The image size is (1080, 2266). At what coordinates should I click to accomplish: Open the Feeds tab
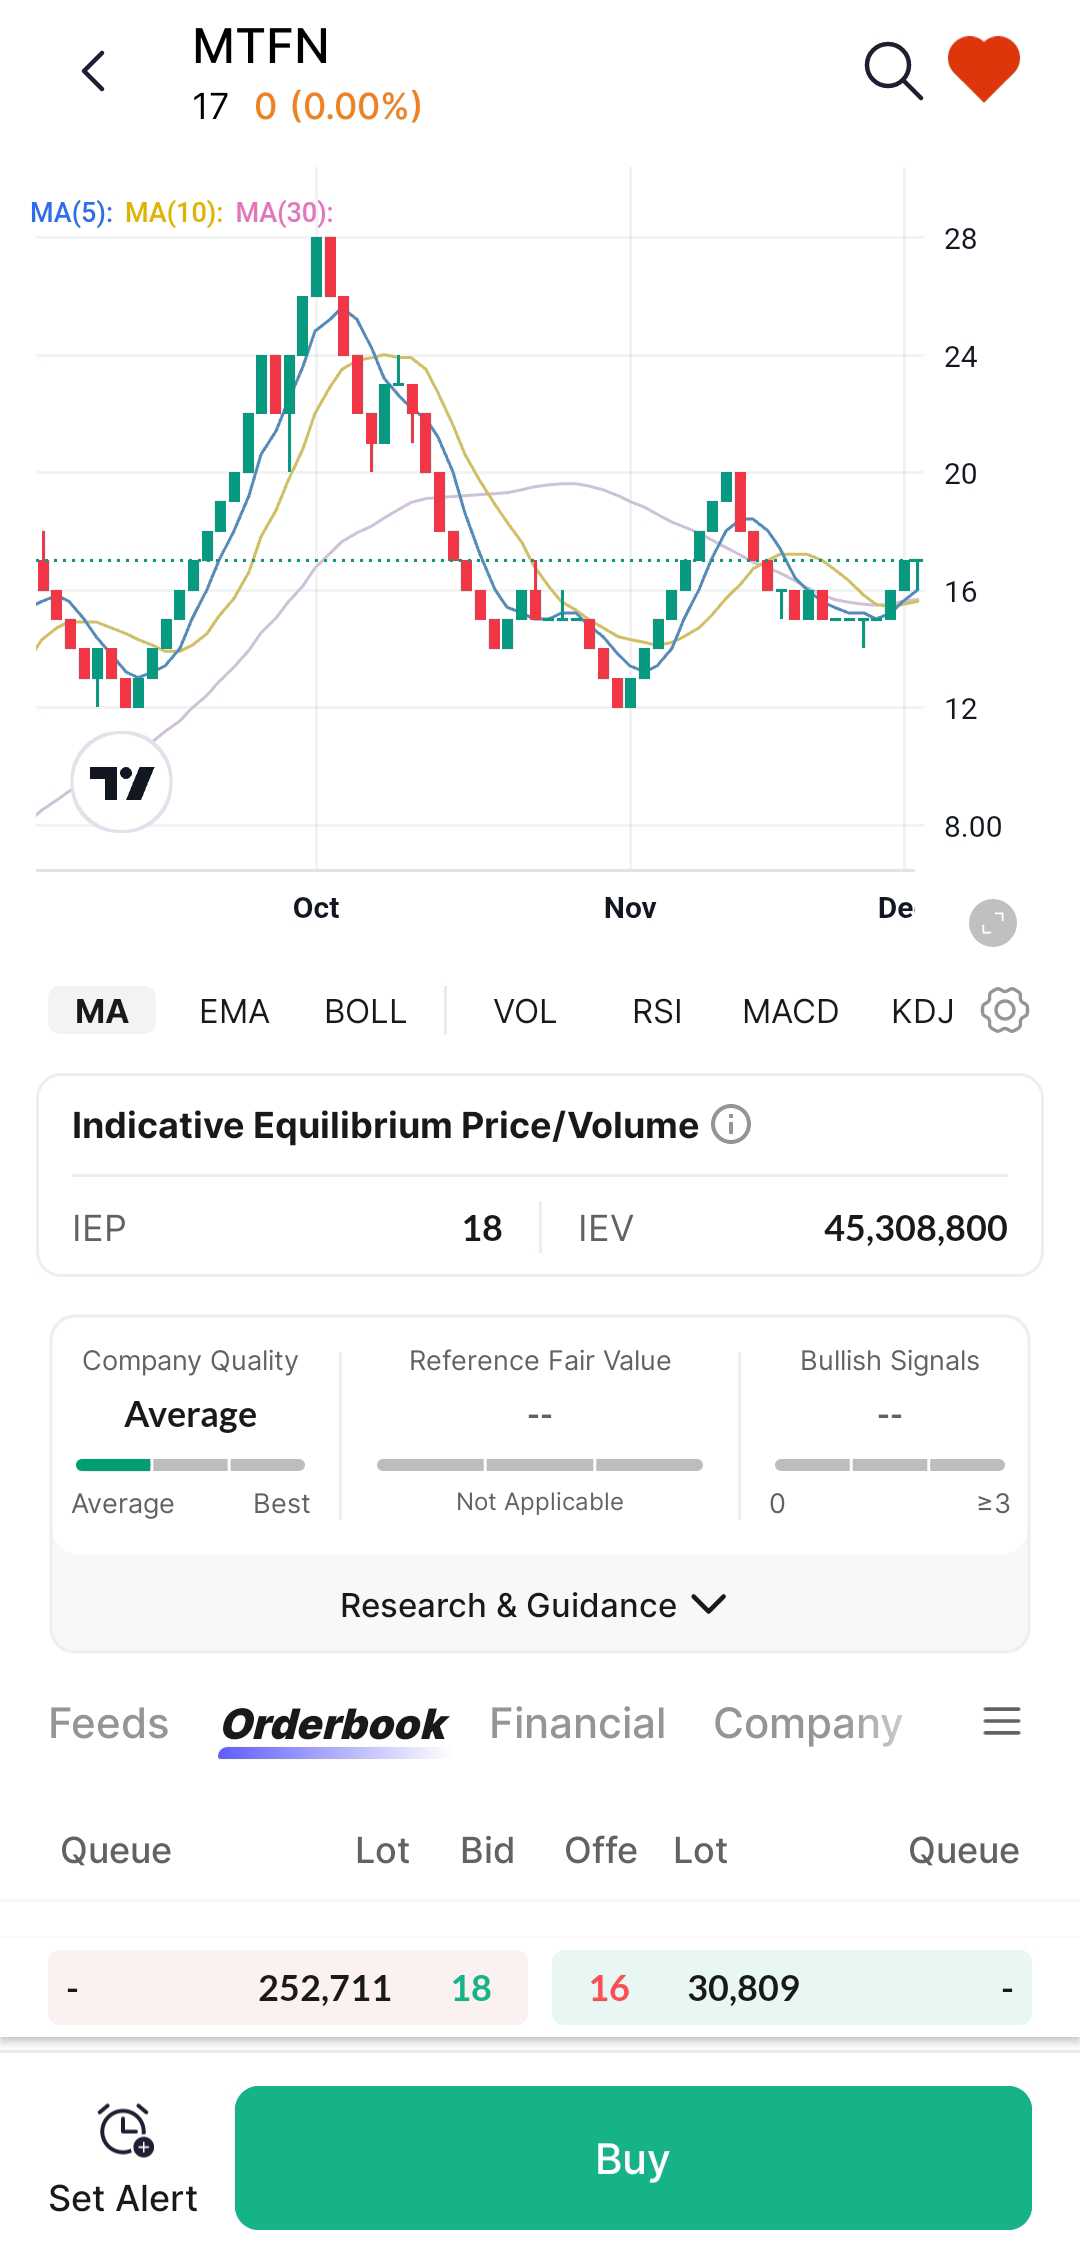point(109,1723)
